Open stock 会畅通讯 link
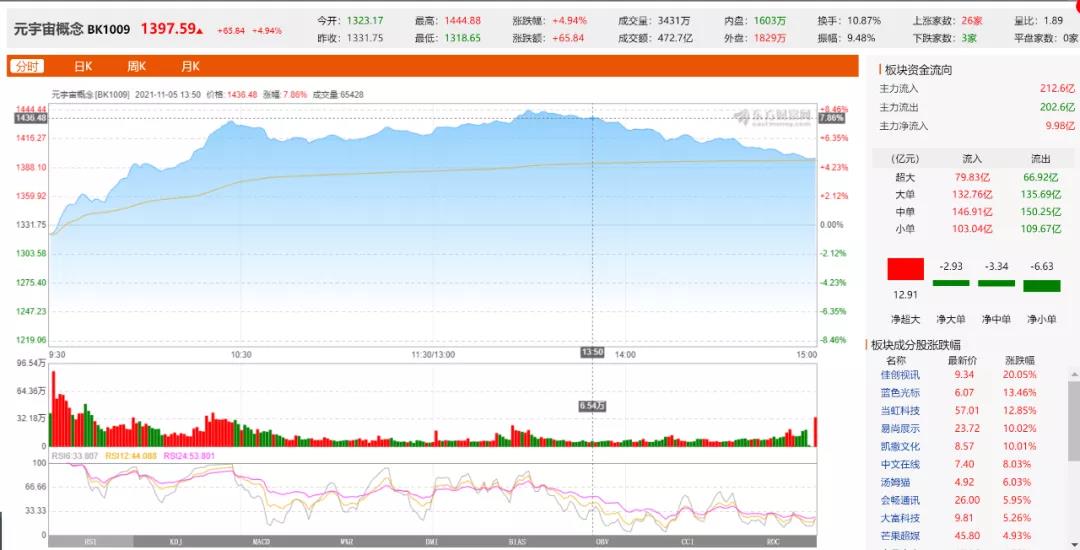This screenshot has width=1080, height=550. [x=900, y=500]
